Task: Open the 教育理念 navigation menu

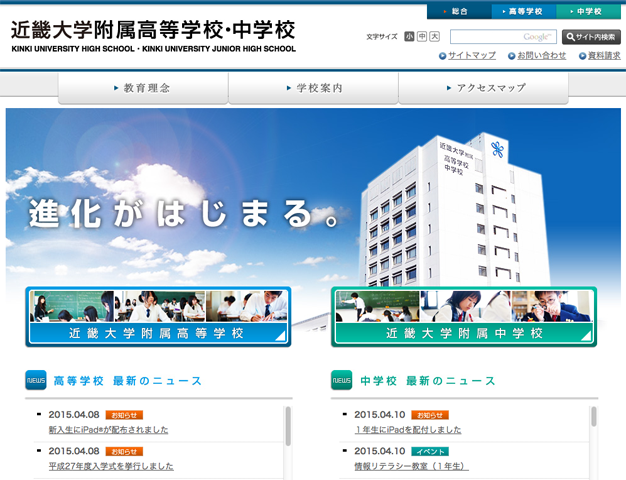Action: [x=143, y=88]
